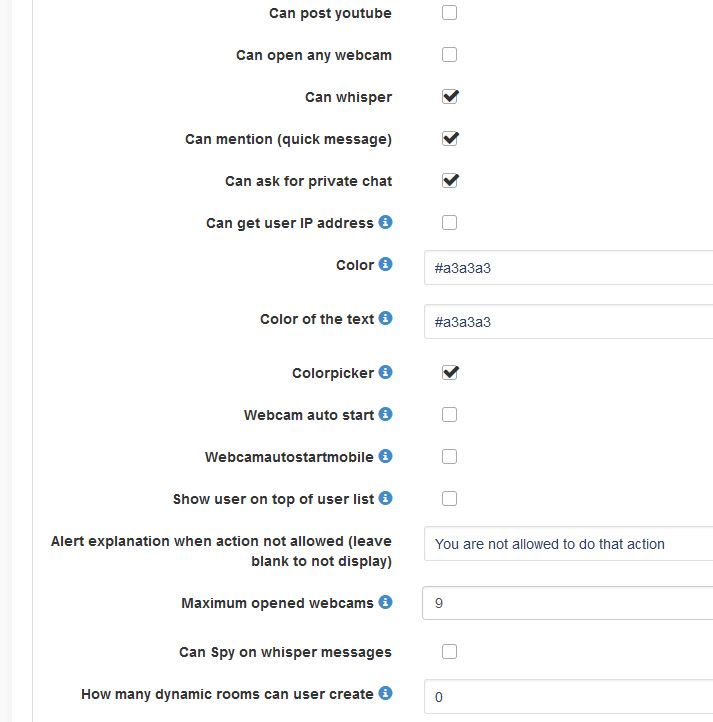Click info icon beside Webcam auto start

point(386,414)
